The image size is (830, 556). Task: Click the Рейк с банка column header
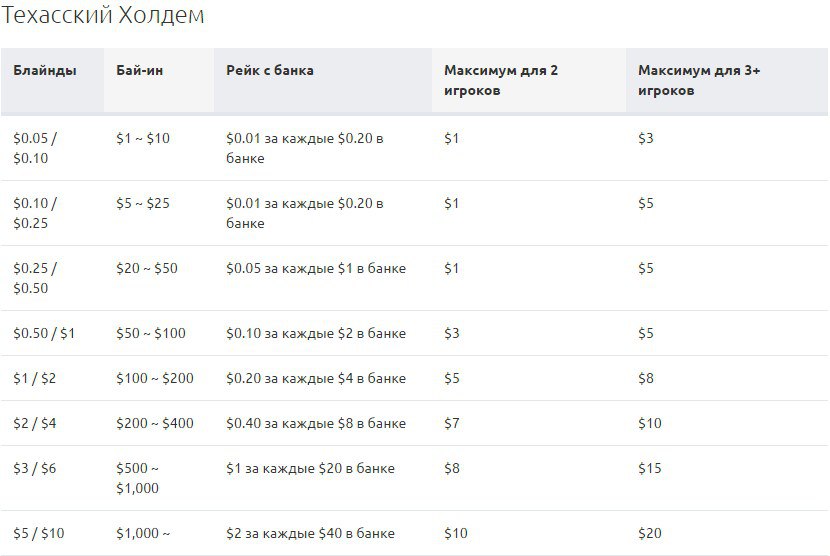point(270,70)
